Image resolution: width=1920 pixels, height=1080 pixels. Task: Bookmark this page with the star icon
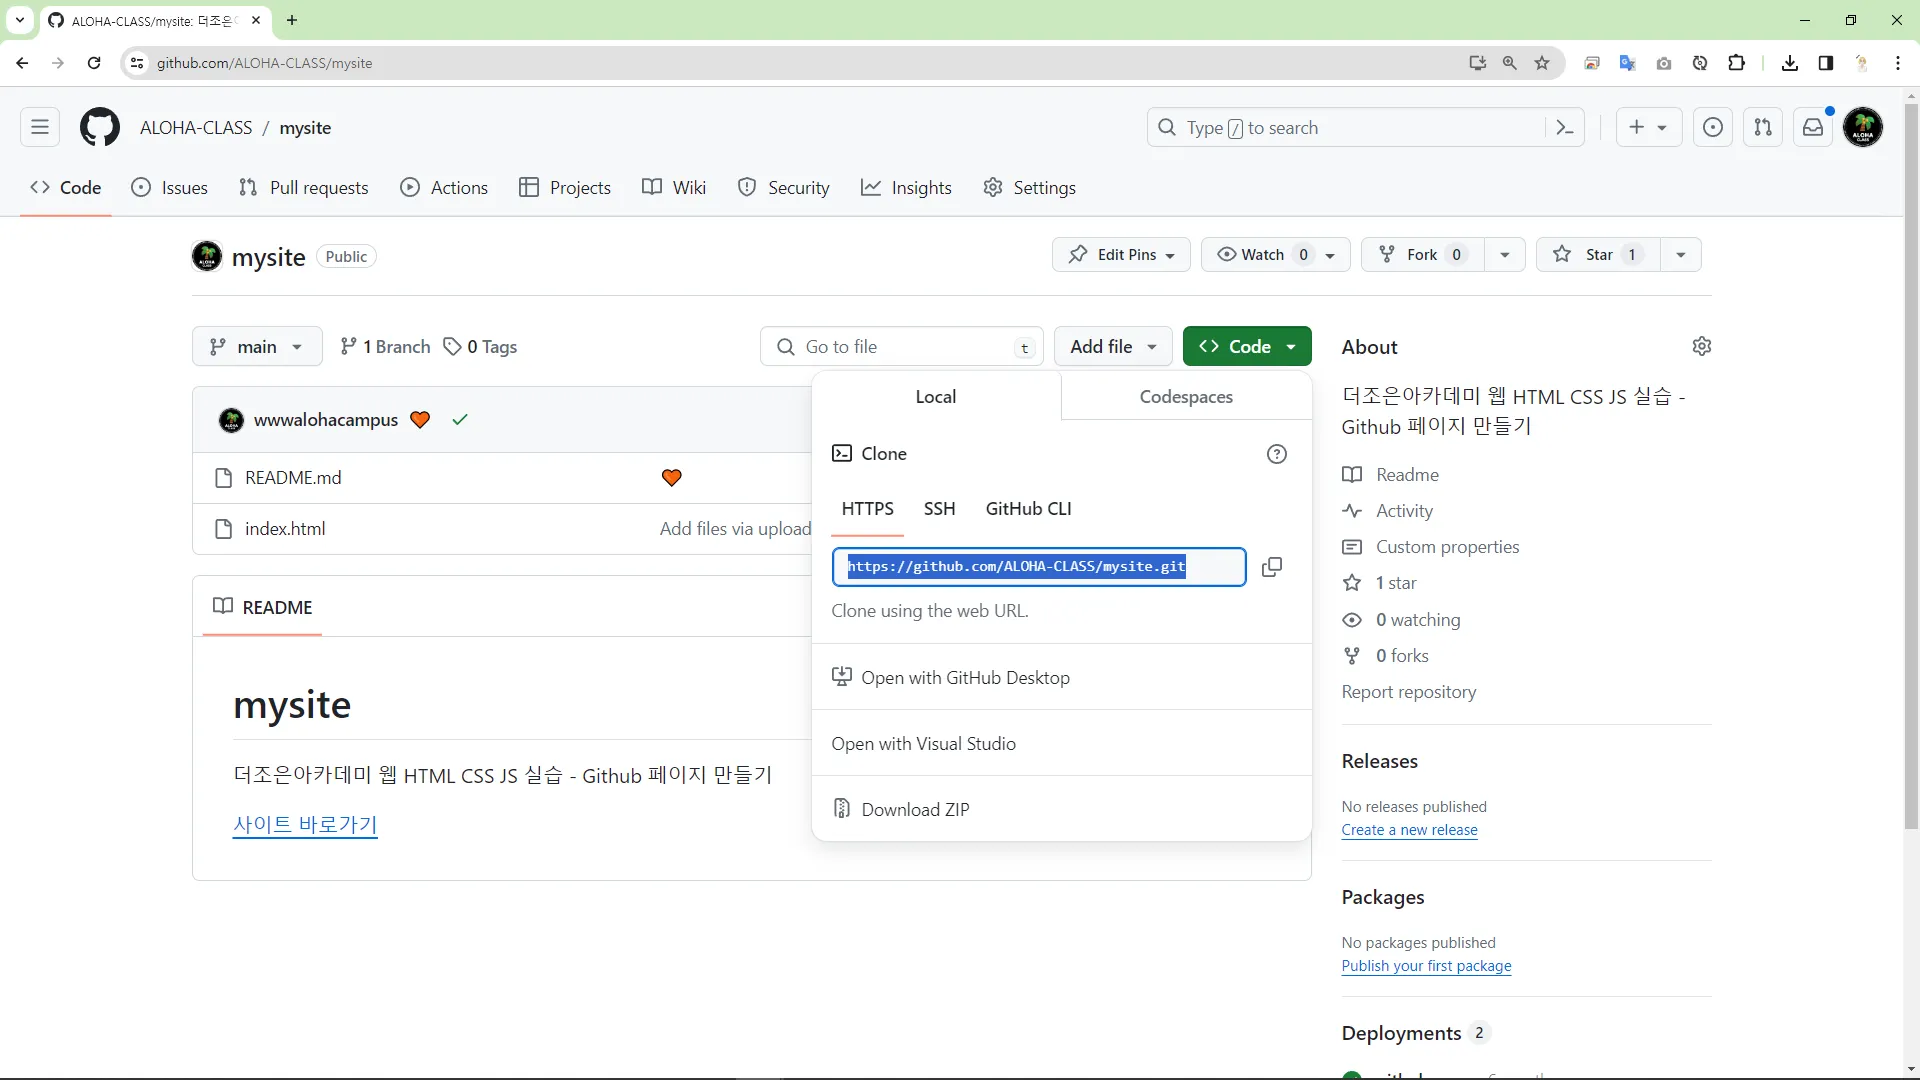tap(1542, 63)
